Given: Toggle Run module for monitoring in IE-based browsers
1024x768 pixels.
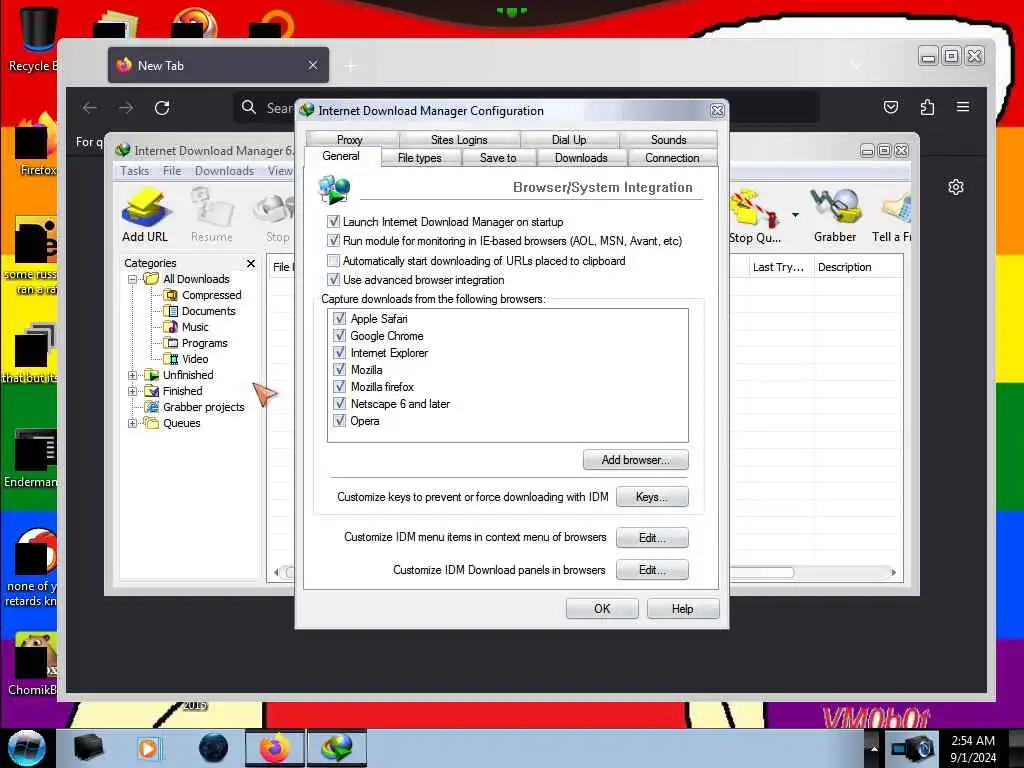Looking at the screenshot, I should (x=334, y=240).
